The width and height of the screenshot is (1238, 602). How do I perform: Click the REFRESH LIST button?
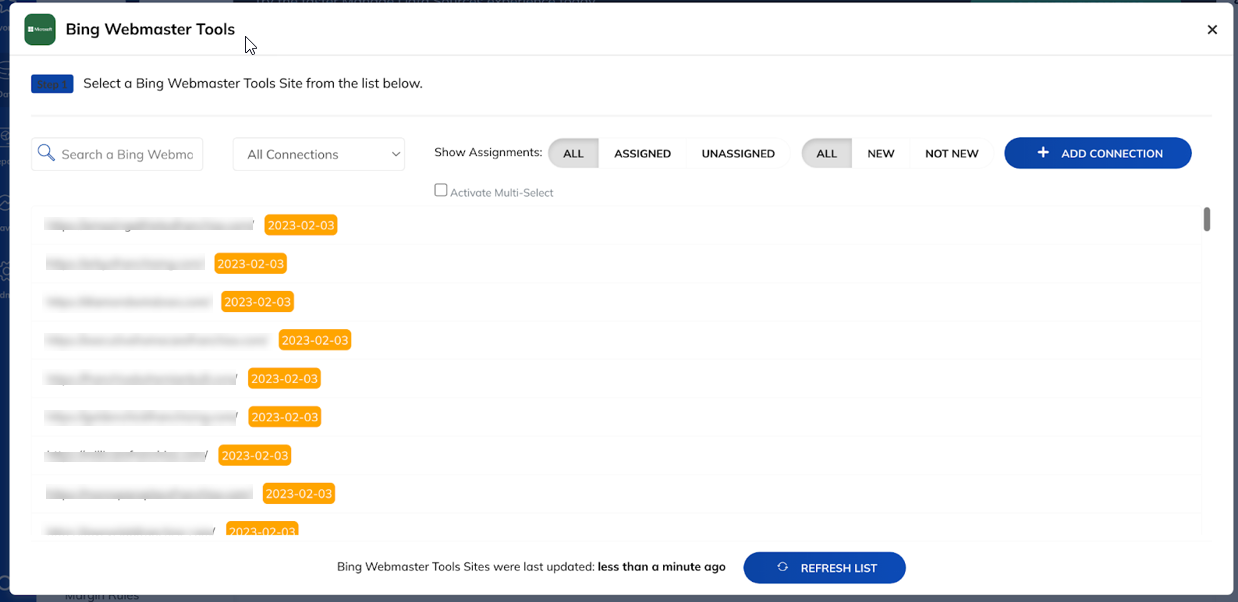(825, 568)
